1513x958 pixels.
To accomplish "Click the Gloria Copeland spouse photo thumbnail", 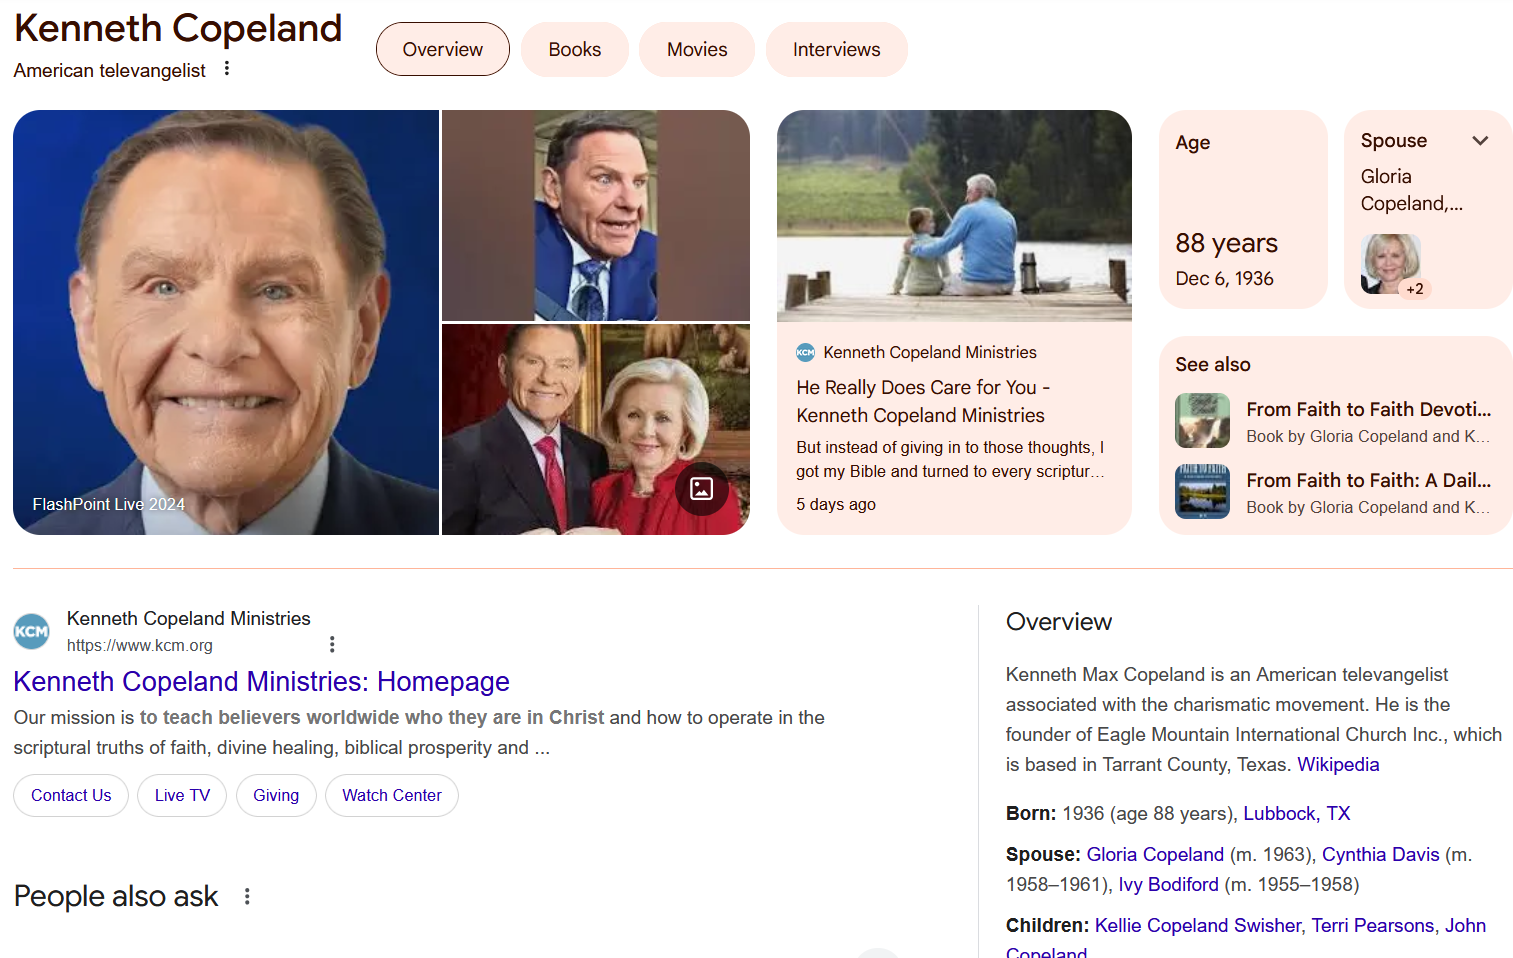I will 1391,264.
